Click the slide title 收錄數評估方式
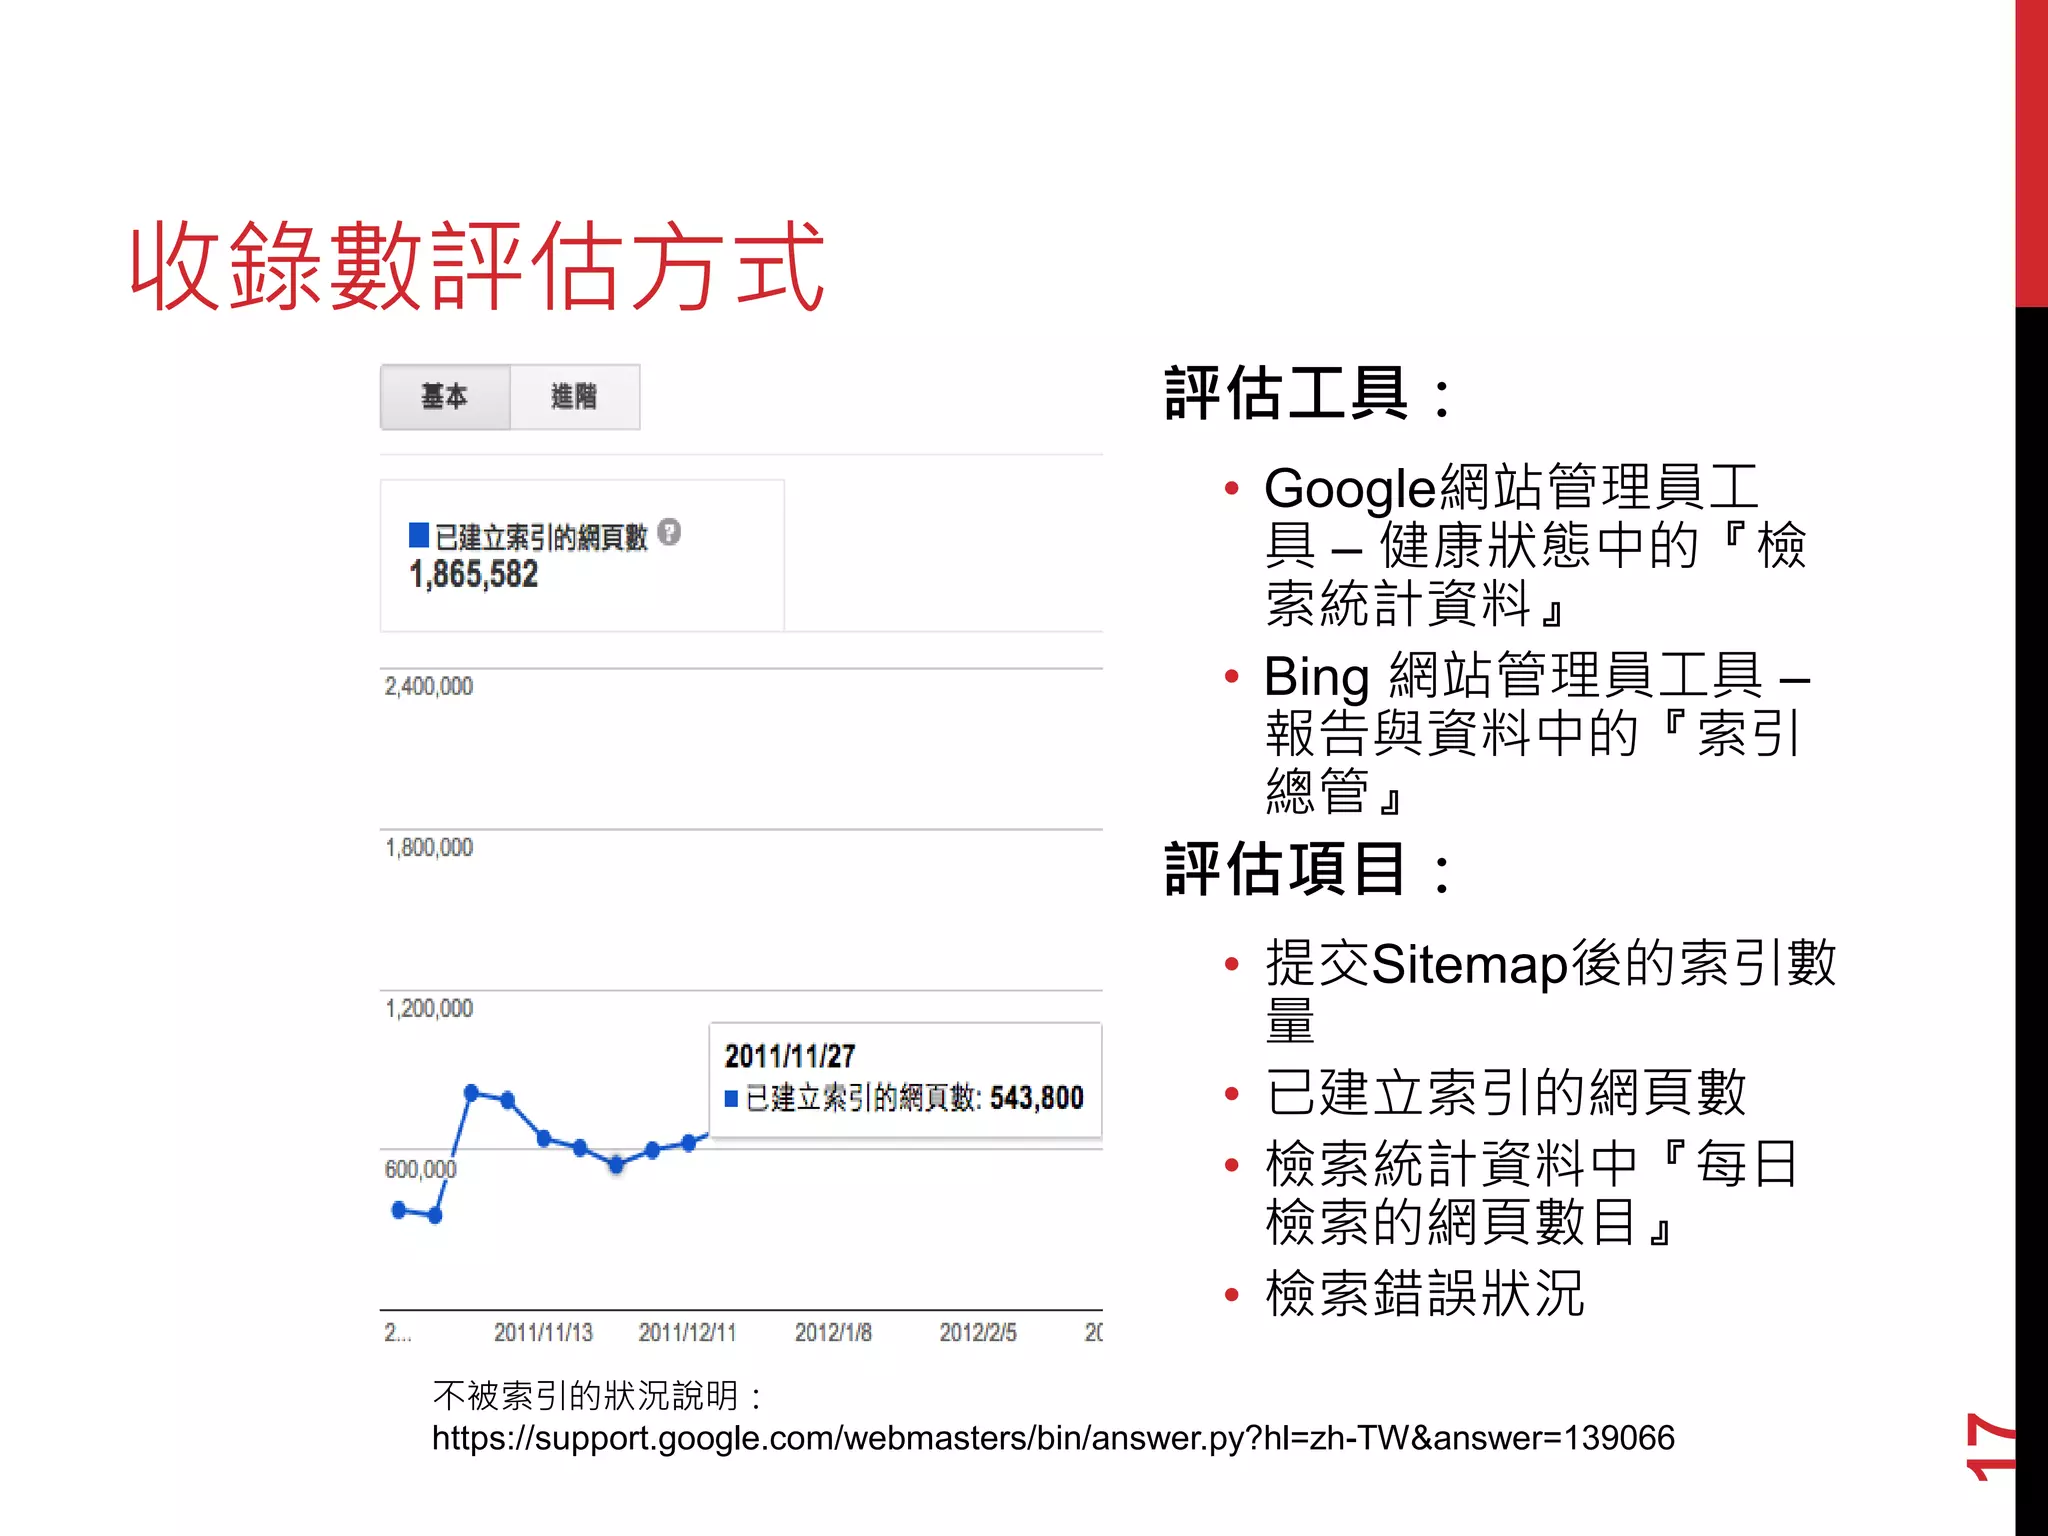 (477, 266)
